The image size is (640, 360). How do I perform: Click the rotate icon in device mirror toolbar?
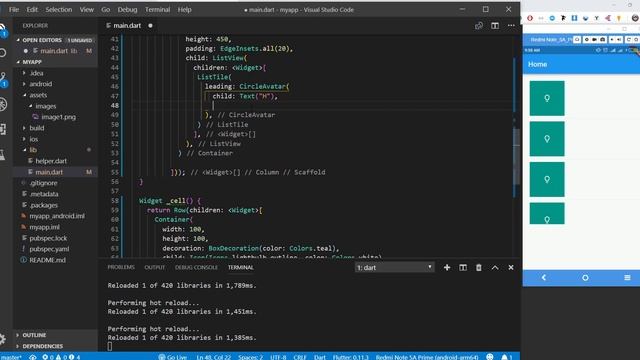[x=629, y=40]
